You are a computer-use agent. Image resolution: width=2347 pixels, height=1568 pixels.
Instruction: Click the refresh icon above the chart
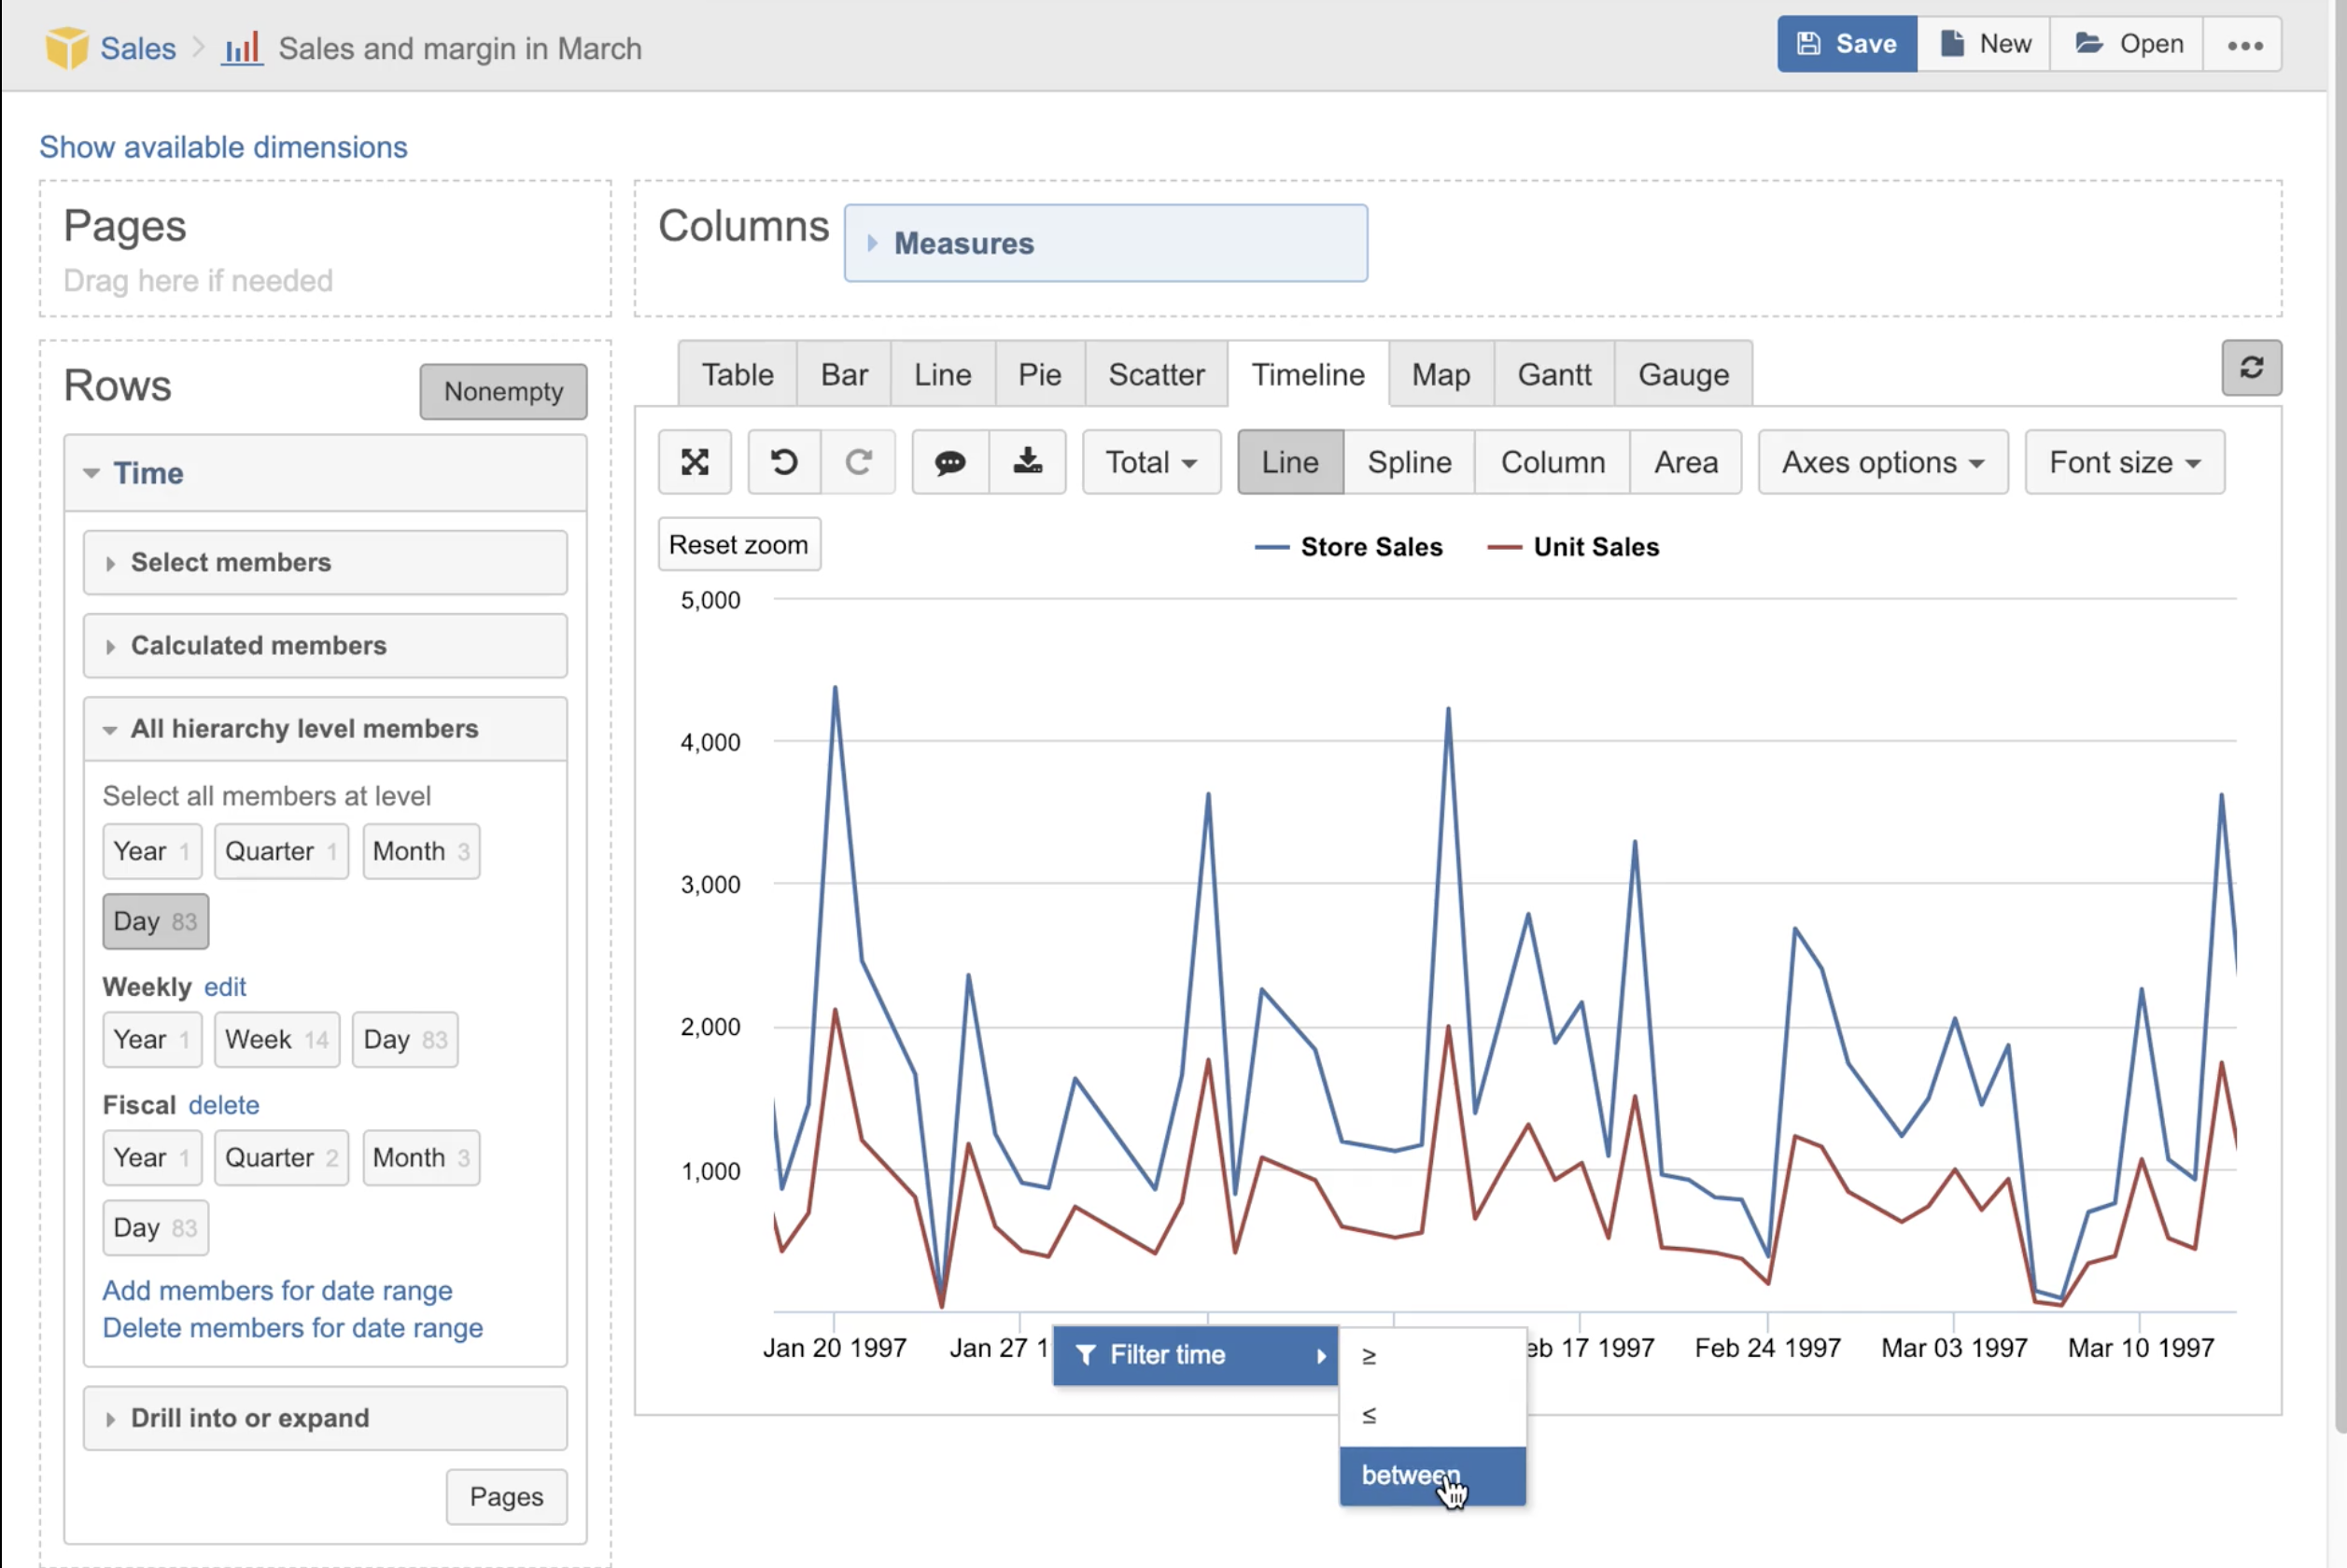[2250, 368]
